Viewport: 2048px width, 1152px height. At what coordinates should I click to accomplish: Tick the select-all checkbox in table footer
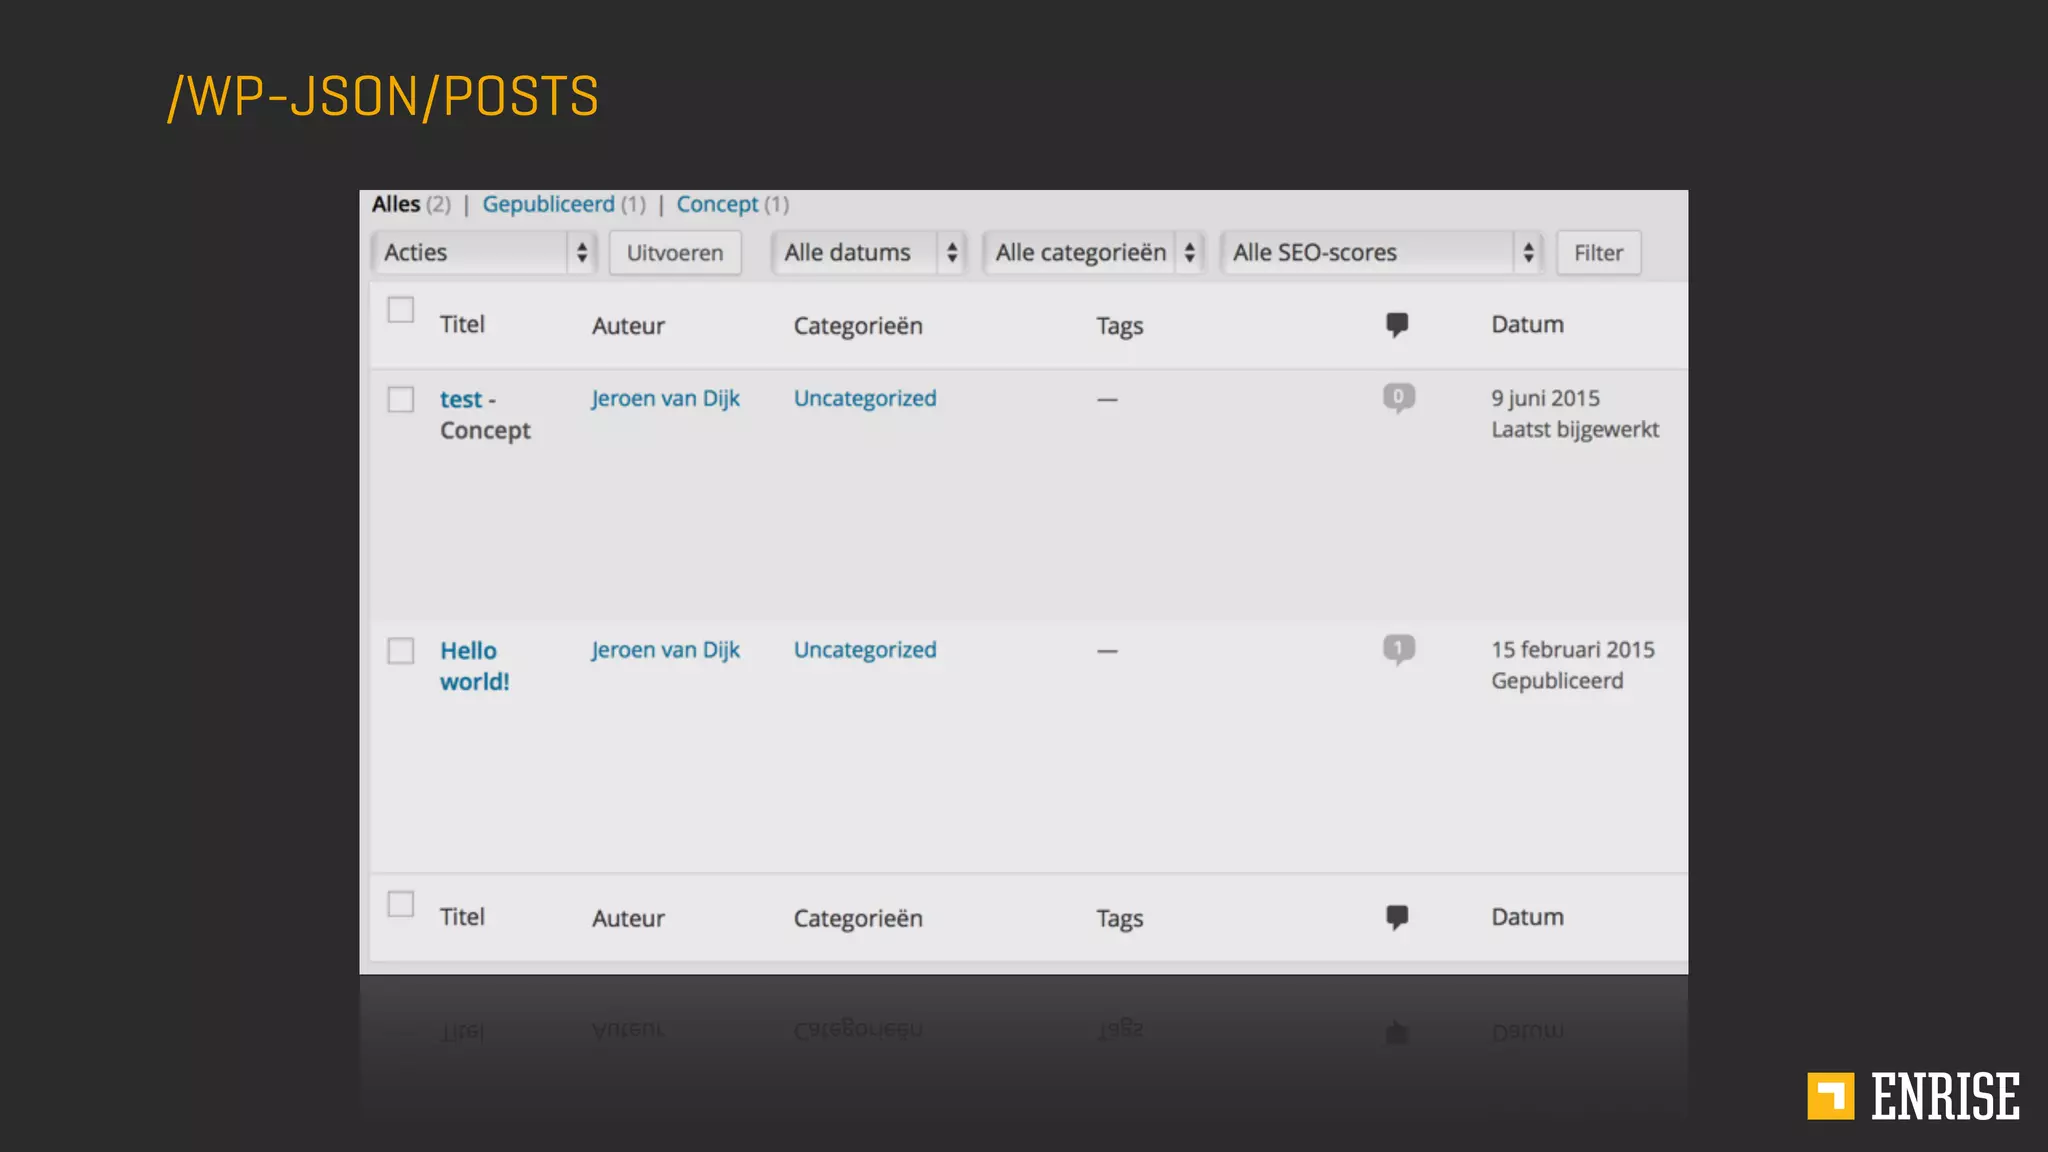(x=401, y=904)
